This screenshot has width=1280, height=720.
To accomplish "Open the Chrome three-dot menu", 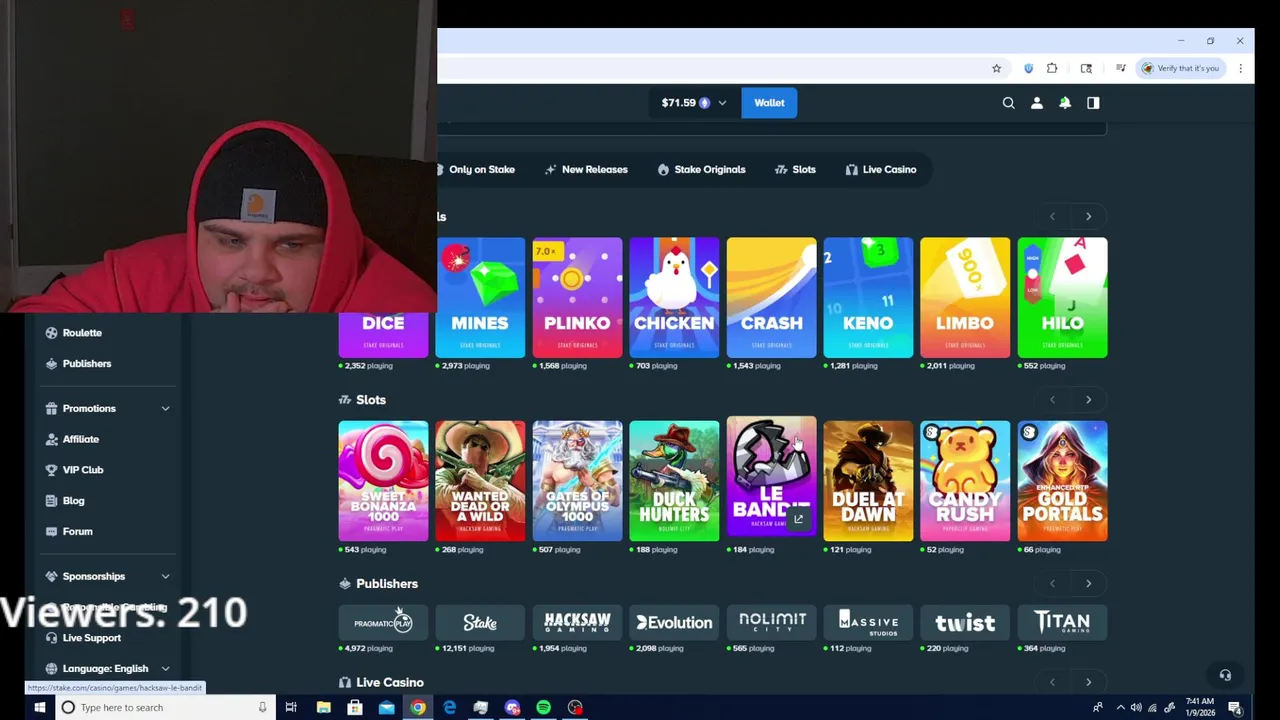I will 1240,68.
